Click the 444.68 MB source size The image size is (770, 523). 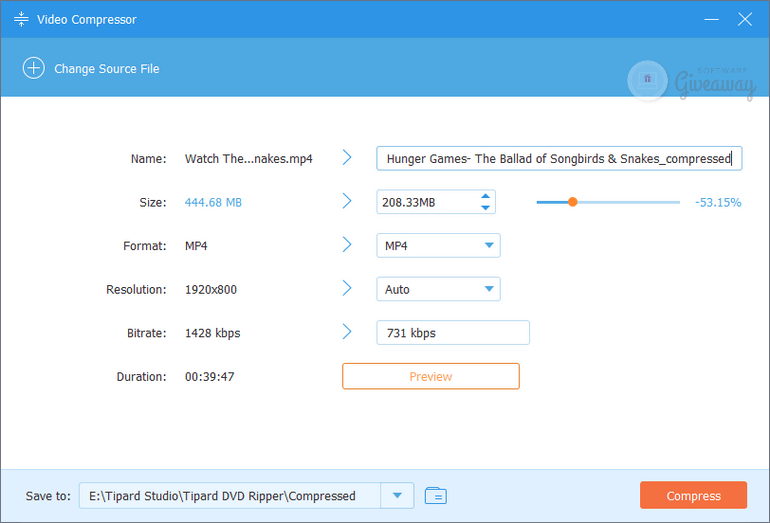(213, 202)
